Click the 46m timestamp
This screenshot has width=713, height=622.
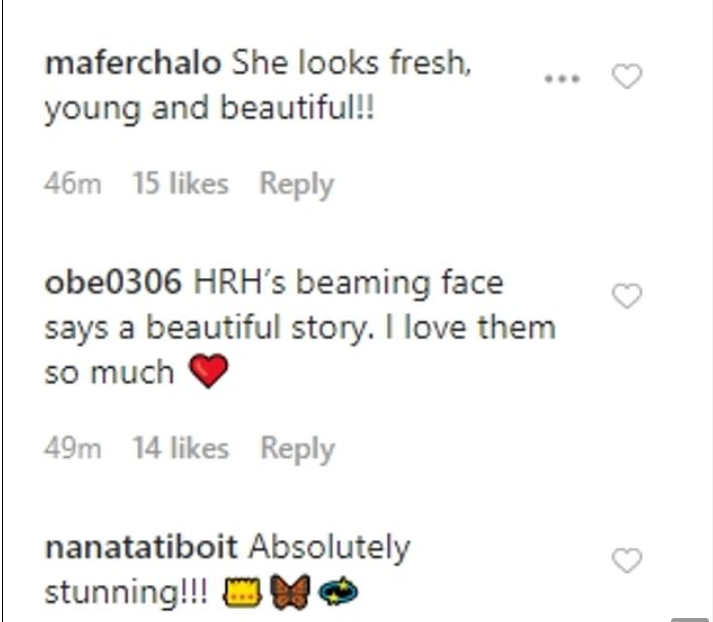click(73, 184)
